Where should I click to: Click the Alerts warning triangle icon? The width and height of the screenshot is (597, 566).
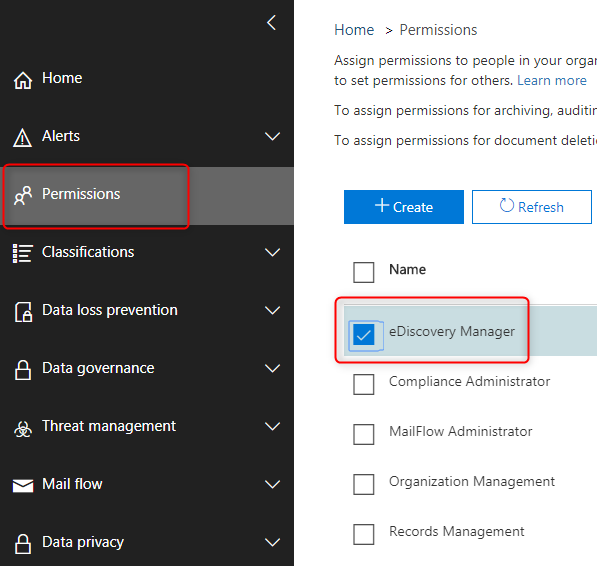click(22, 137)
